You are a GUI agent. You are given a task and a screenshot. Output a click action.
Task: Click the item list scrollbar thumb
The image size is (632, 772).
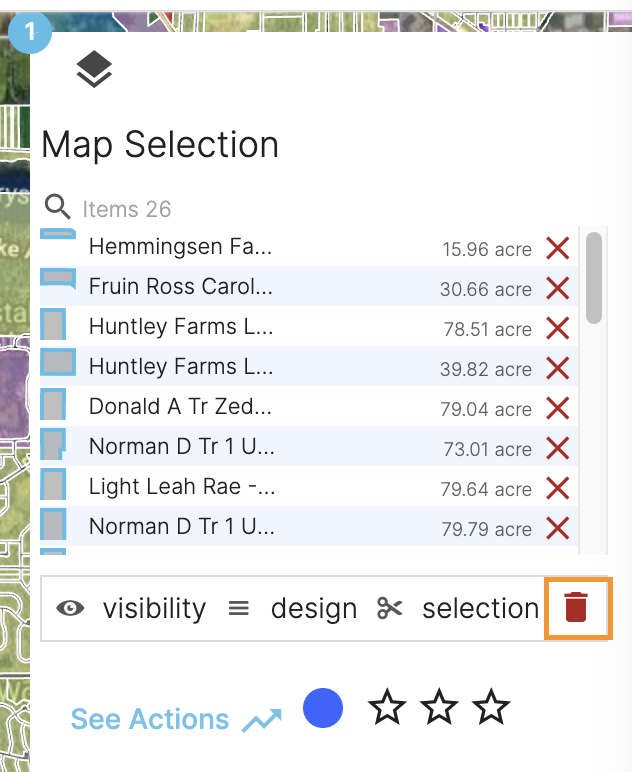[594, 278]
